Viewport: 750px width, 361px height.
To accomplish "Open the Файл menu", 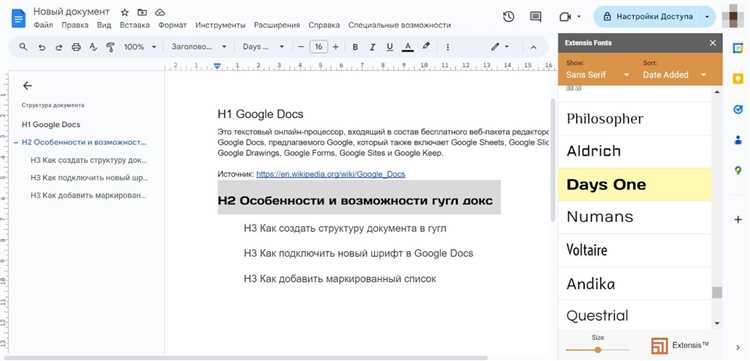I will (44, 25).
